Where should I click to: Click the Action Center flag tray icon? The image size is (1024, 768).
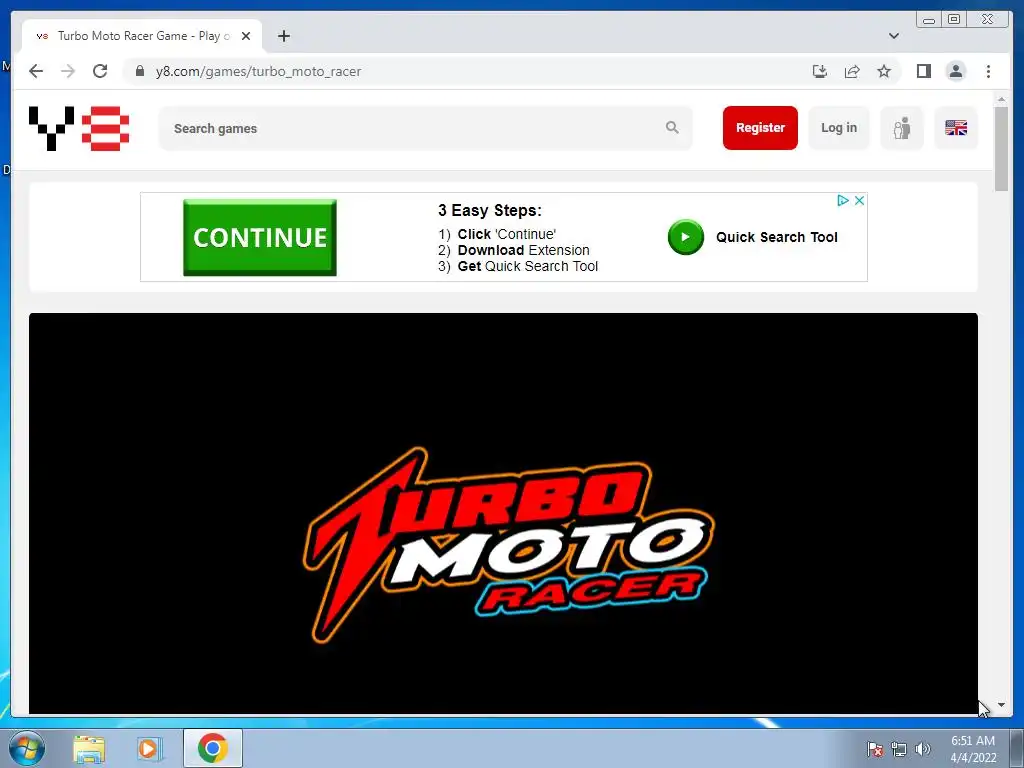[874, 749]
